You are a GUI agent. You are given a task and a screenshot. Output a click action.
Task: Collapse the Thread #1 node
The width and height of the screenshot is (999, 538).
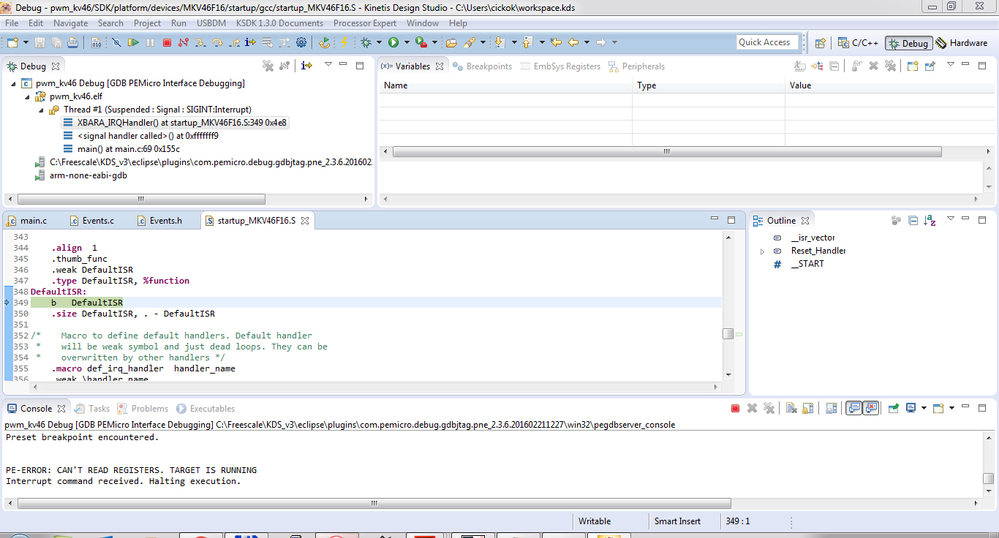coord(41,110)
